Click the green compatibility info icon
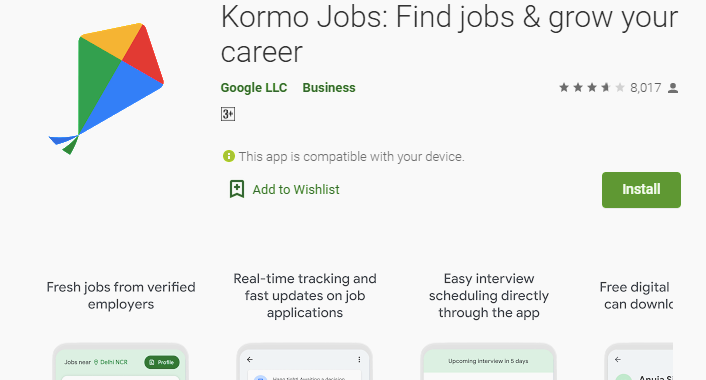Image resolution: width=706 pixels, height=380 pixels. point(229,156)
